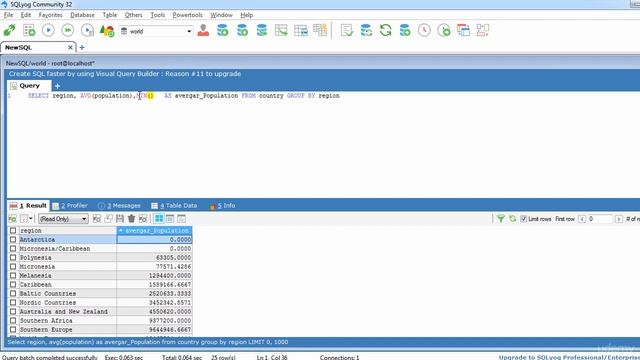640x360 pixels.
Task: Click the red-blue windows layout icon
Action: pos(463,30)
